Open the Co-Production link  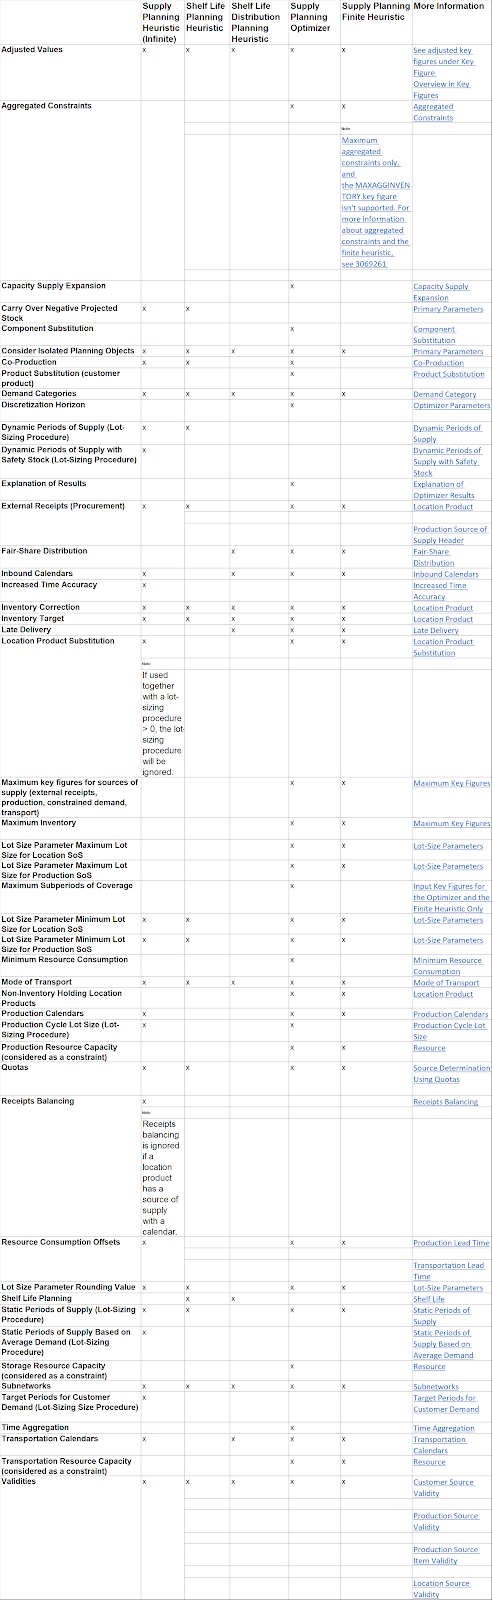click(439, 363)
